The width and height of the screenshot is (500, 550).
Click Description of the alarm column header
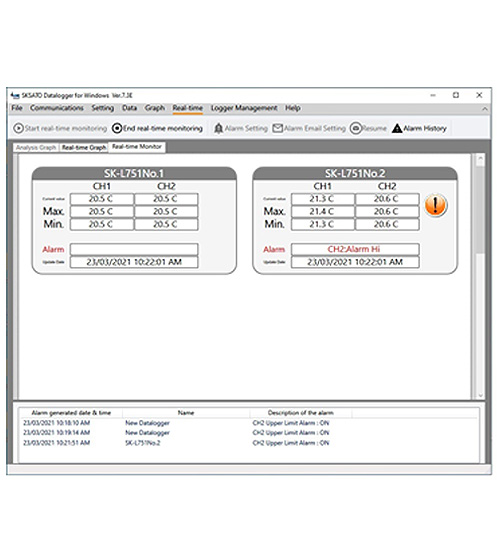click(x=301, y=413)
